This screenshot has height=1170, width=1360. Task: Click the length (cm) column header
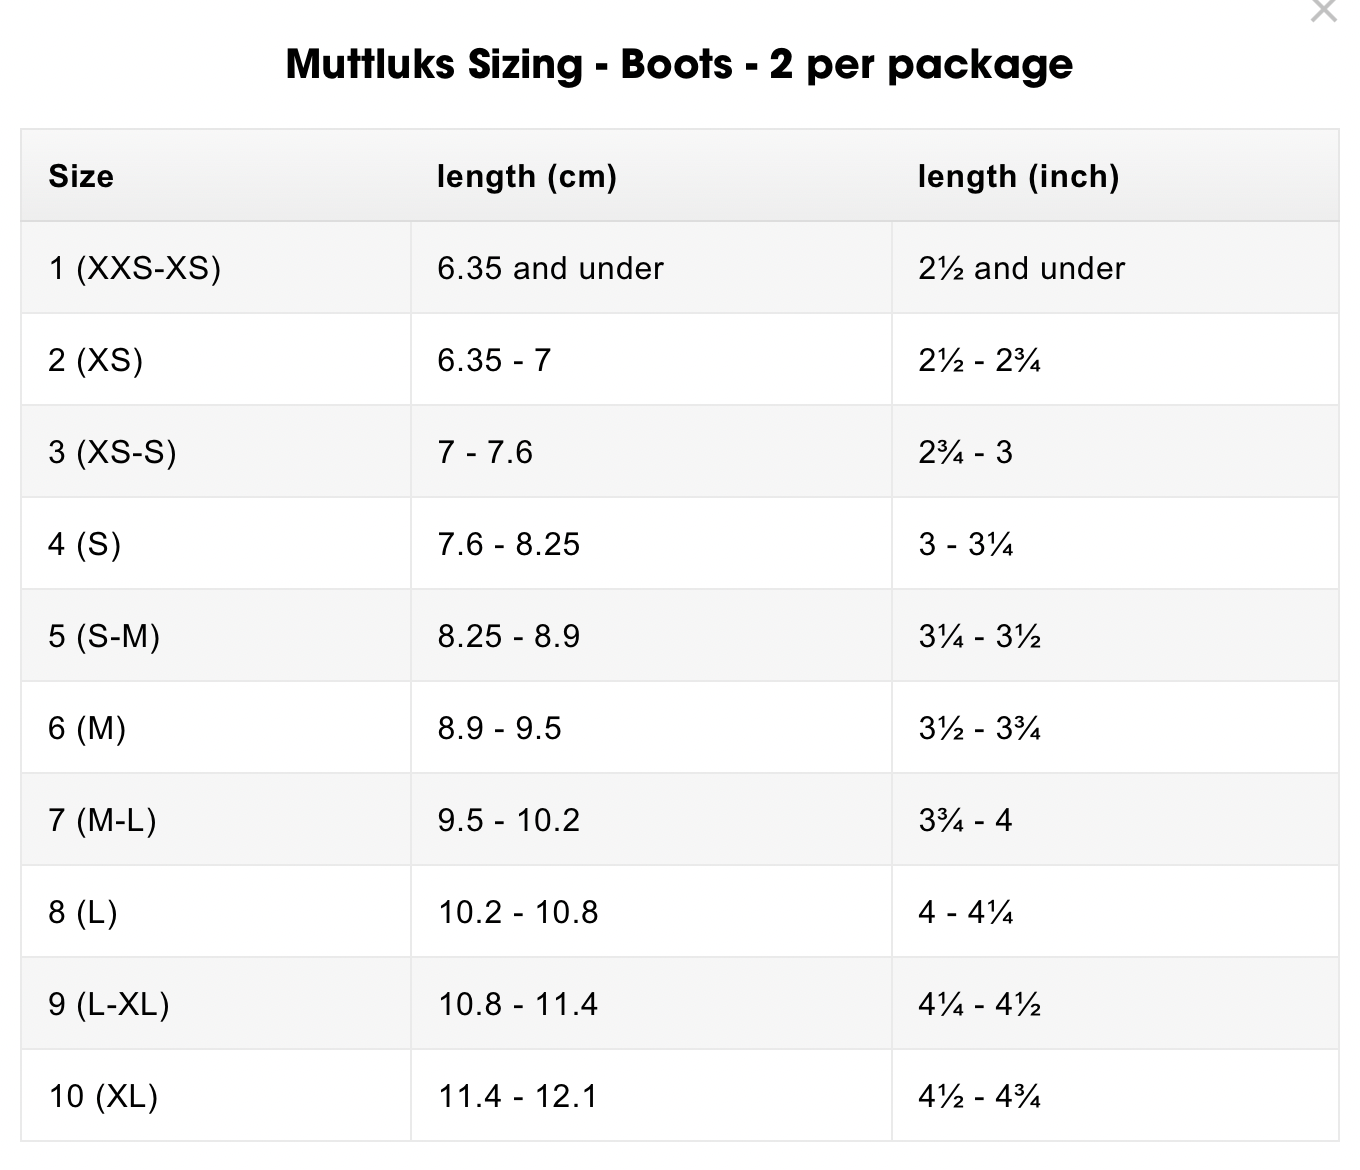(527, 177)
